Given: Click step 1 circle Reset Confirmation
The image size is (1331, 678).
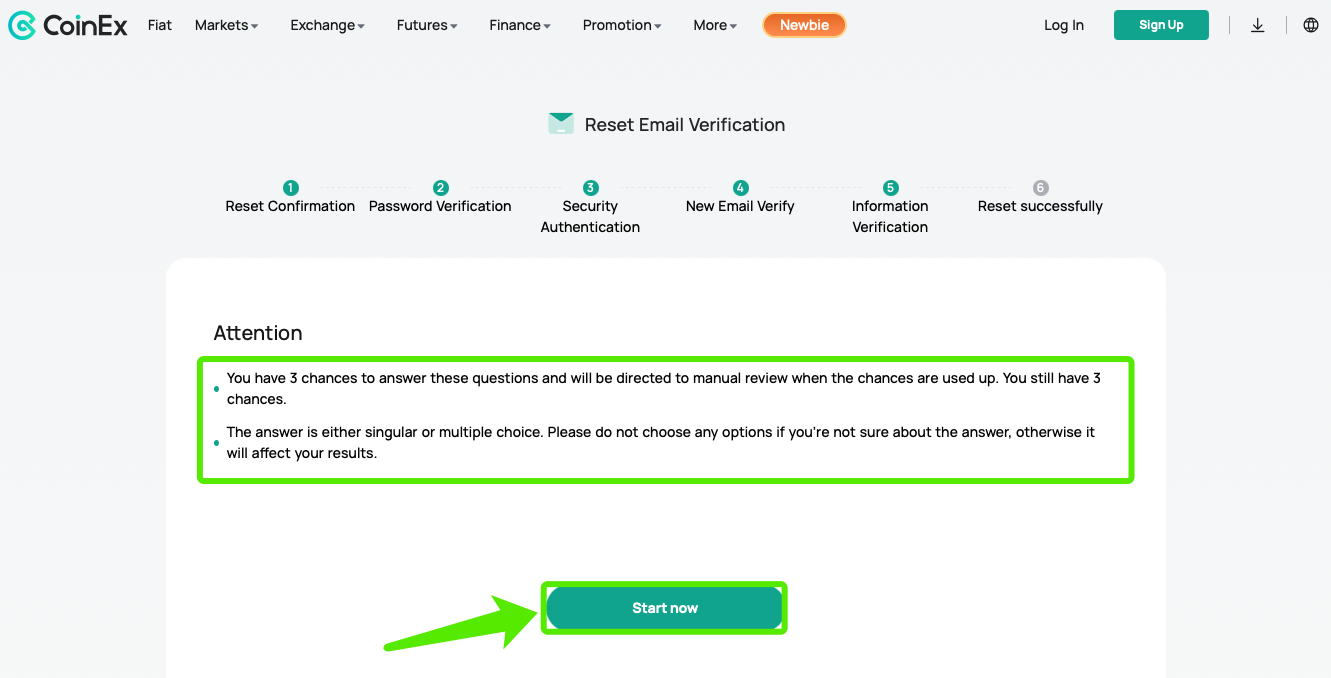Looking at the screenshot, I should point(290,188).
